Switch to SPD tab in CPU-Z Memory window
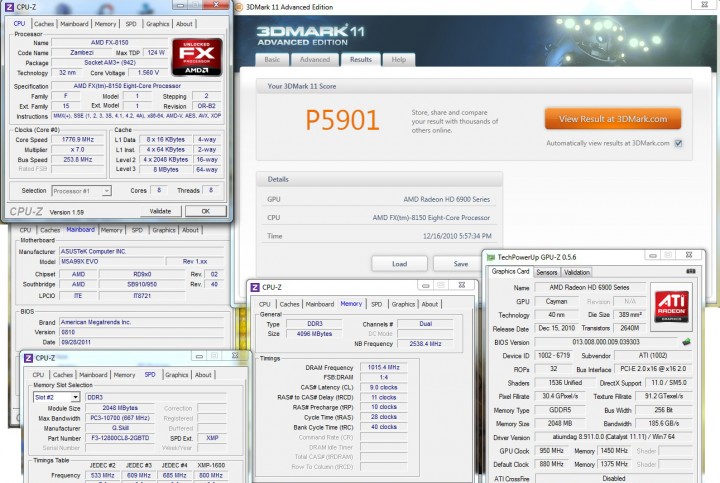Image resolution: width=720 pixels, height=483 pixels. [377, 304]
